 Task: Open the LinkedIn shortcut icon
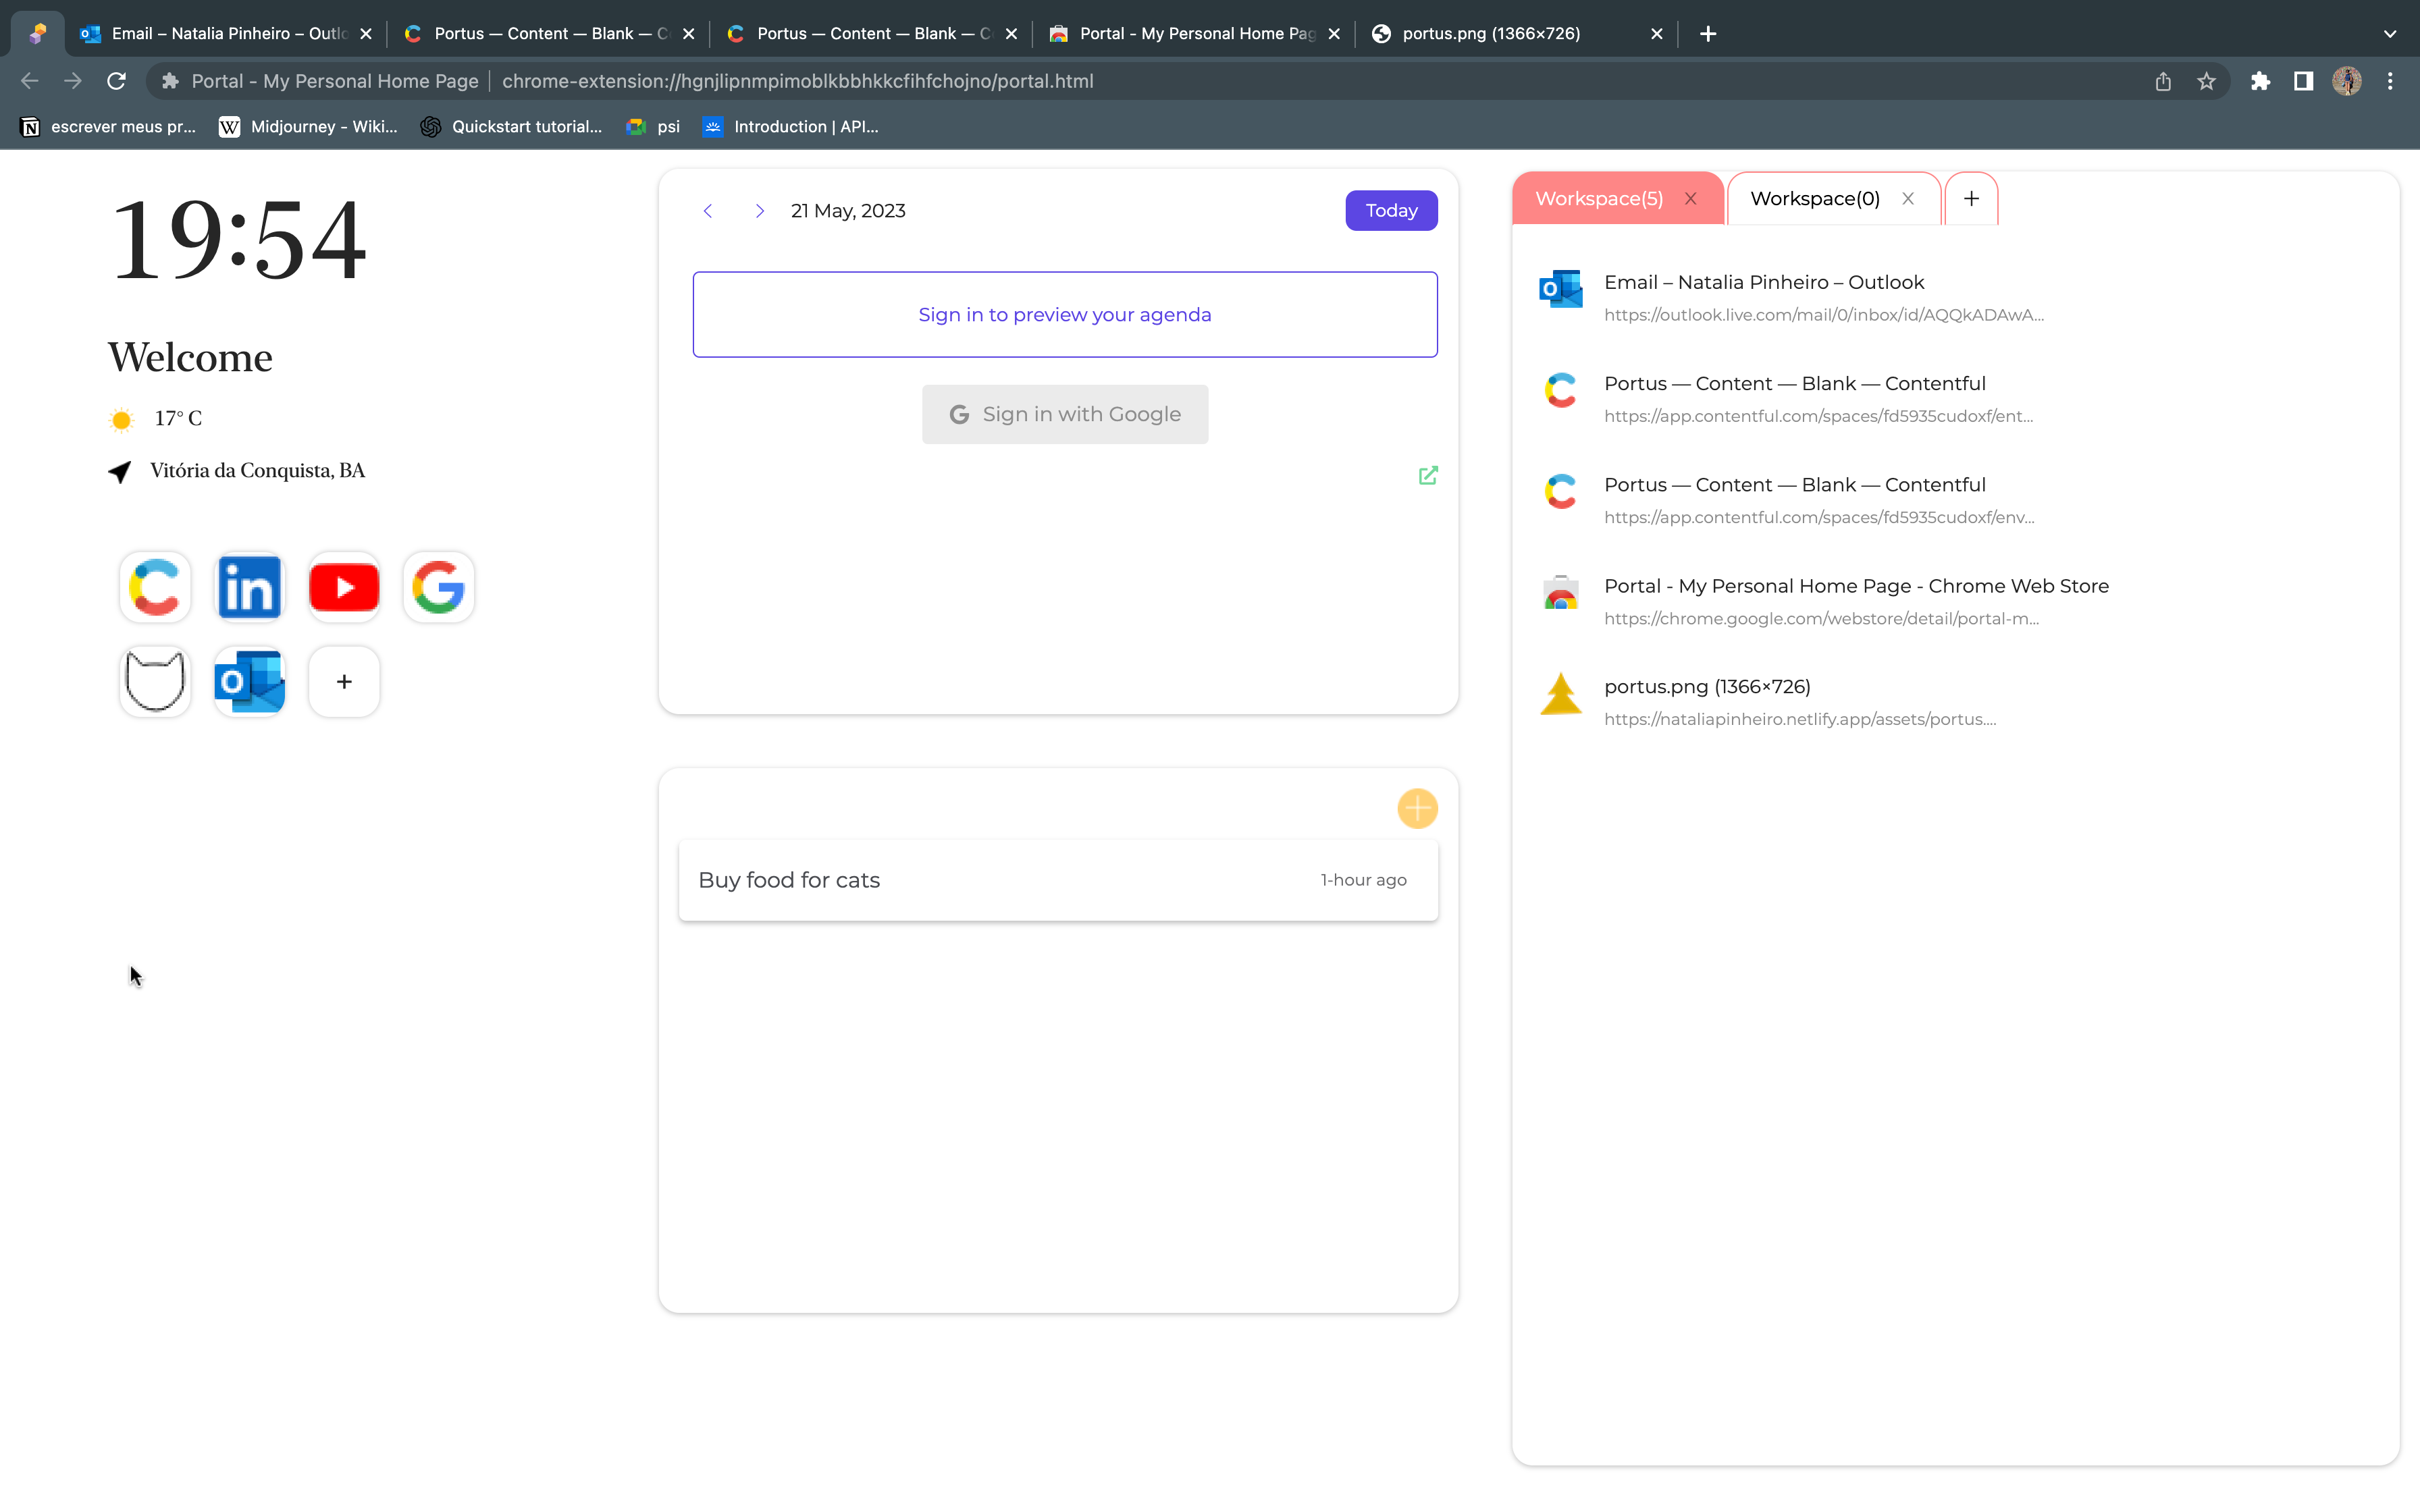point(249,587)
